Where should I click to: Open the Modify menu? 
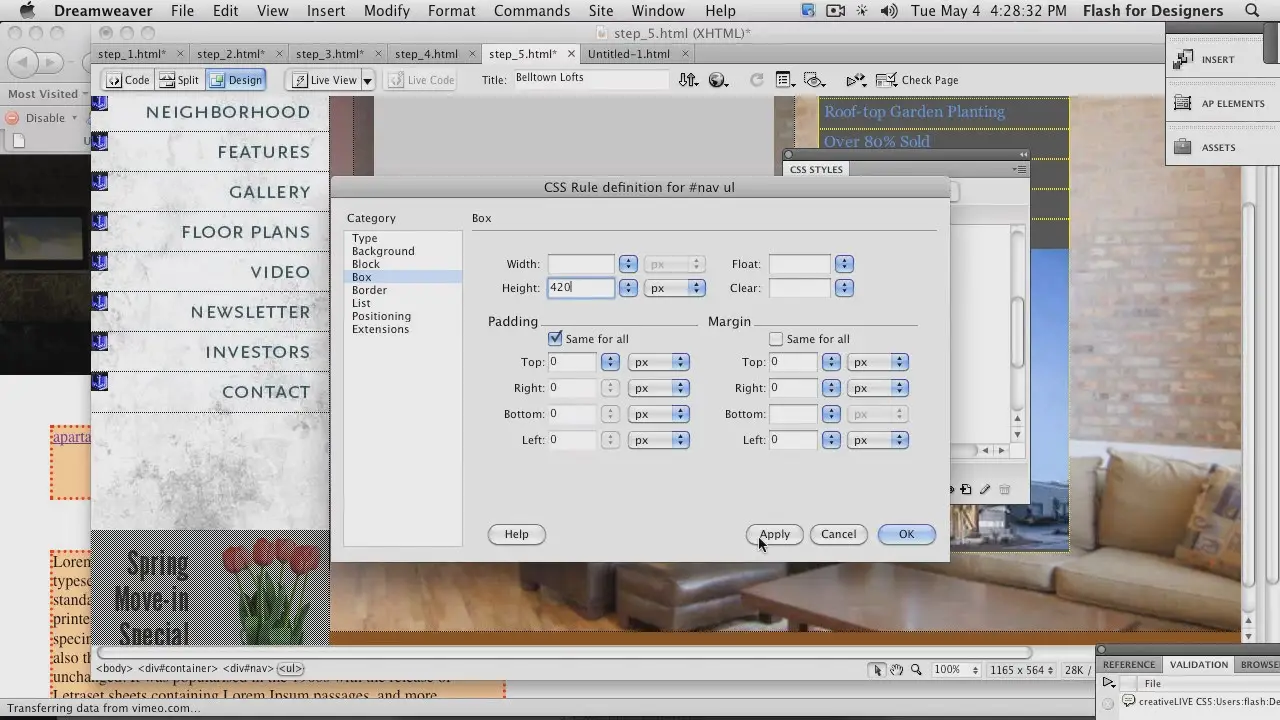pyautogui.click(x=387, y=11)
